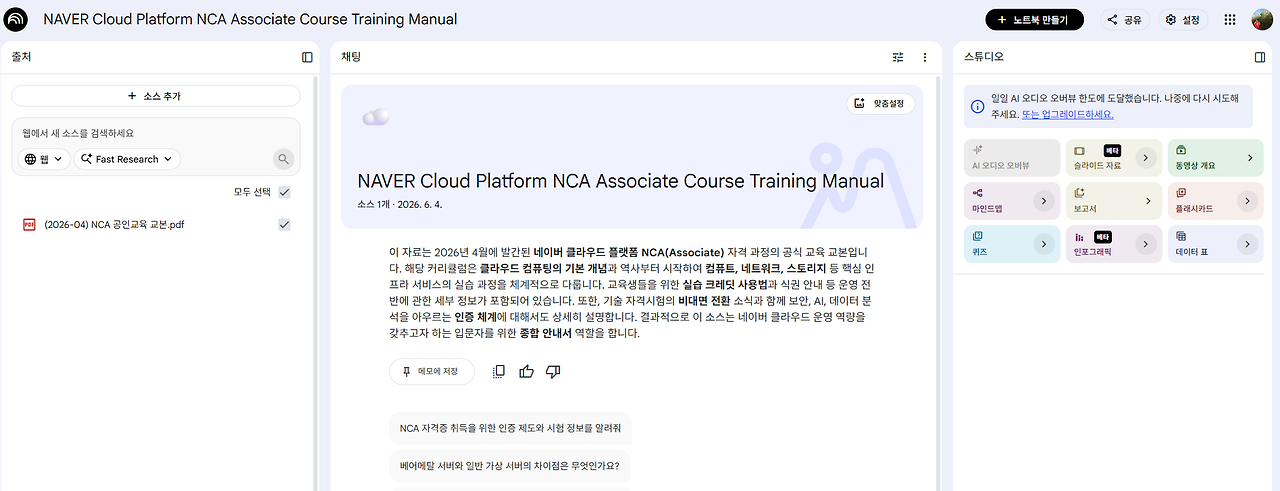The height and width of the screenshot is (491, 1280).
Task: Submit web source search magnifier
Action: 284,159
